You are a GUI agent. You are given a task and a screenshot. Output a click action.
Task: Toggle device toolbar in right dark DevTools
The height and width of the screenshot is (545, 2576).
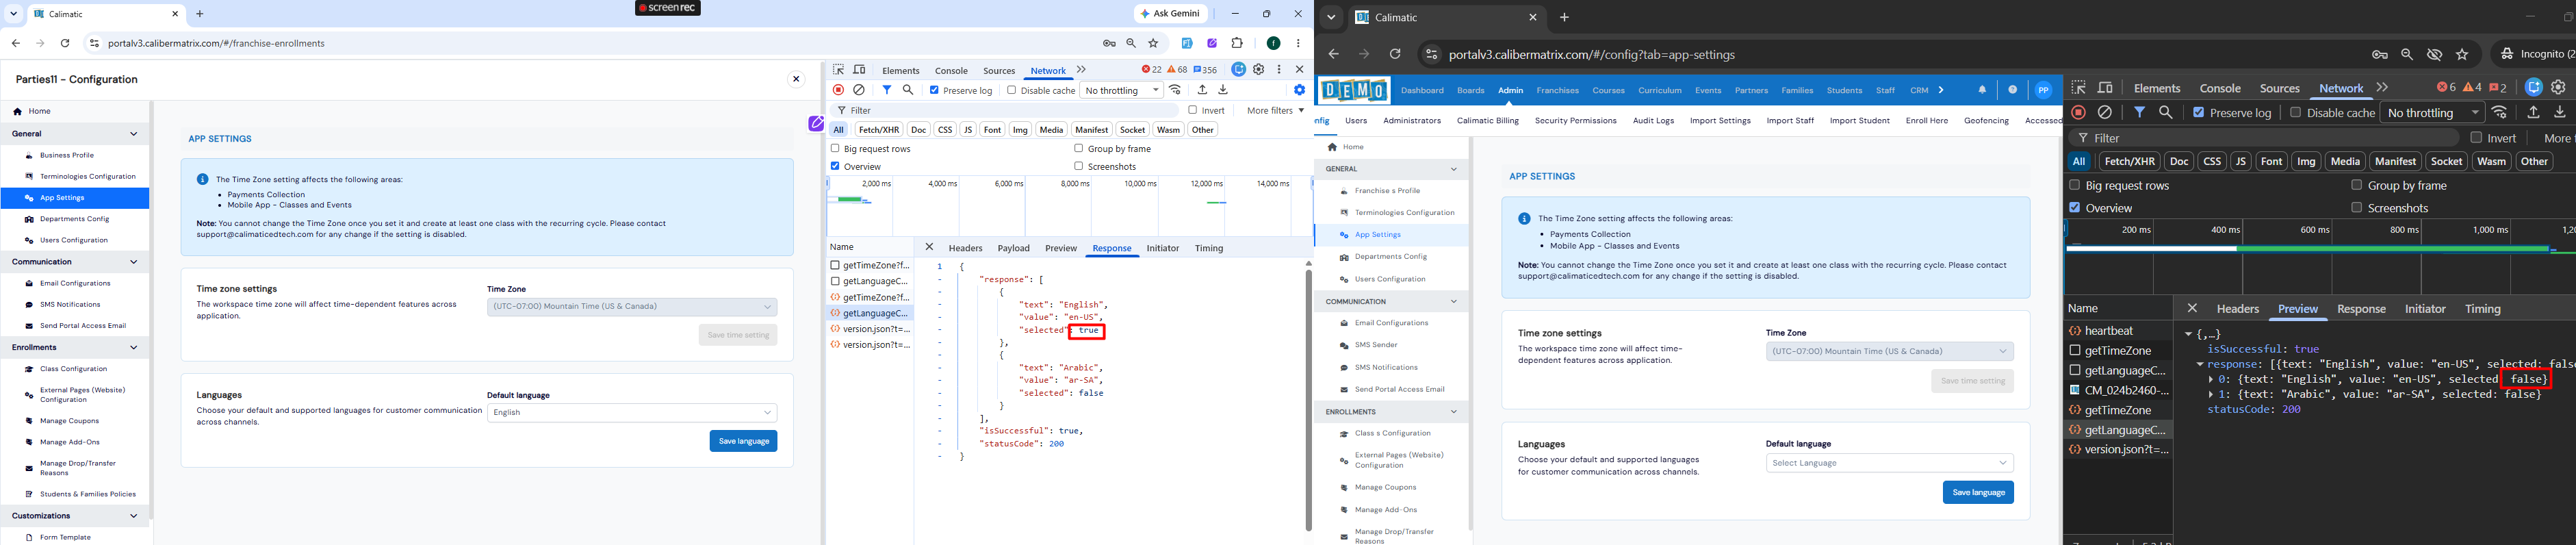click(x=2105, y=88)
